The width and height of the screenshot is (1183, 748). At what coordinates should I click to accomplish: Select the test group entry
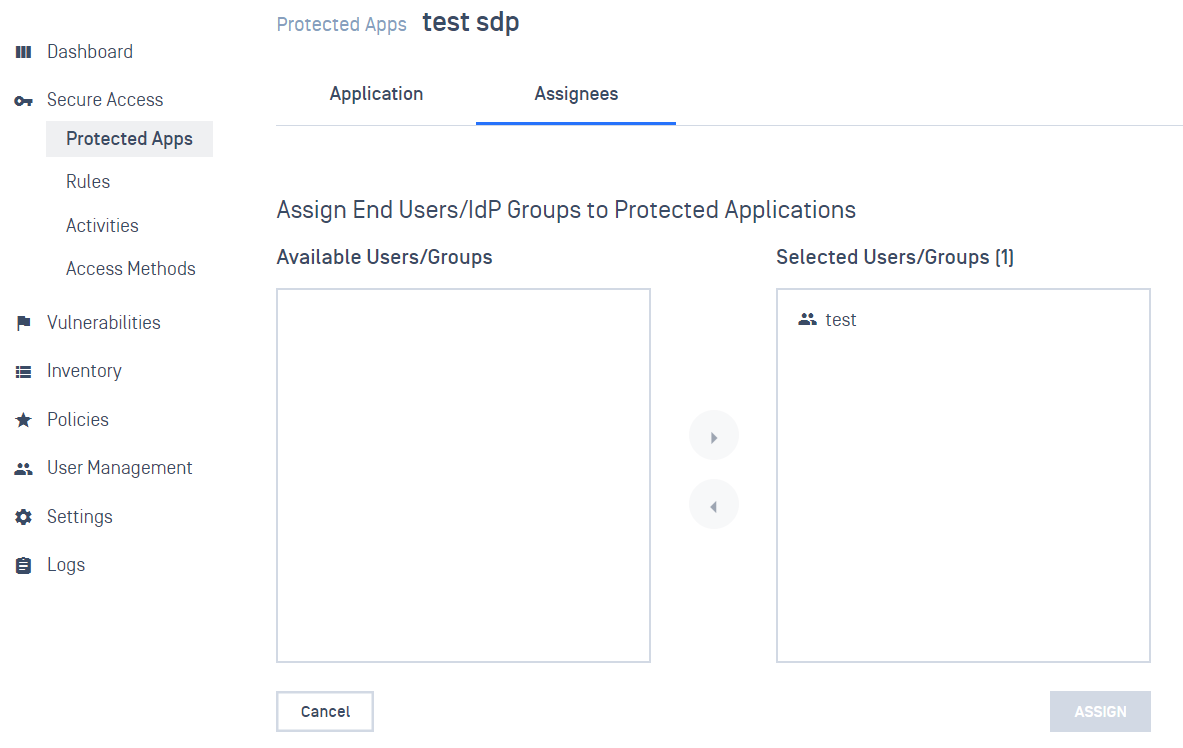841,320
